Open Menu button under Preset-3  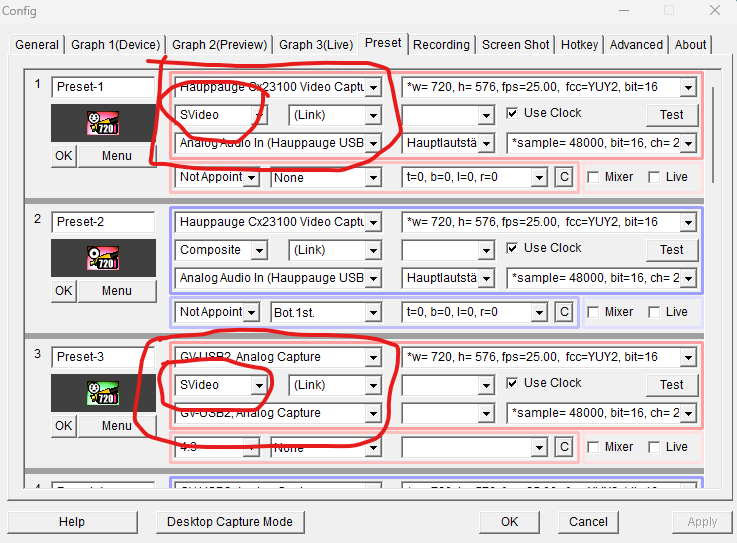117,425
